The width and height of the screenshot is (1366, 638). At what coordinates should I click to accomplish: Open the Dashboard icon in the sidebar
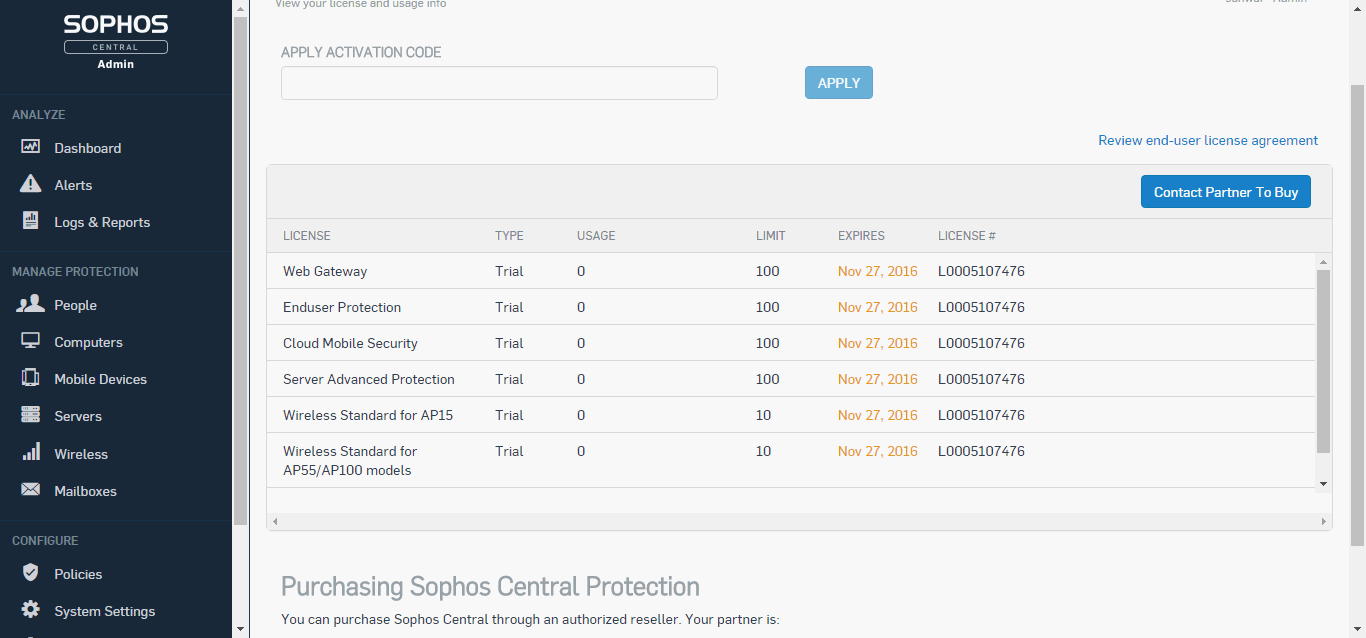tap(30, 147)
